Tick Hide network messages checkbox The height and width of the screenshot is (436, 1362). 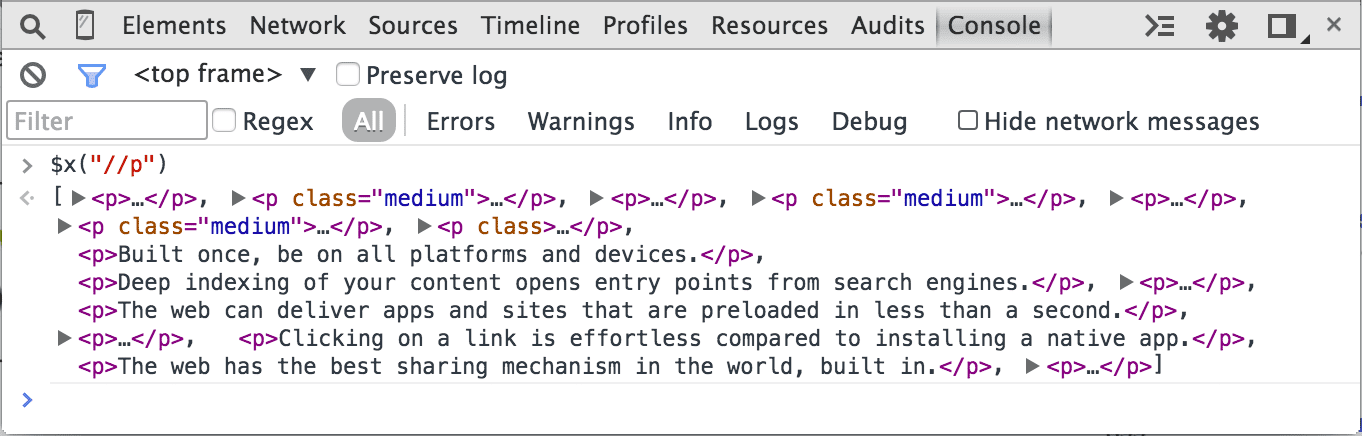pyautogui.click(x=967, y=121)
